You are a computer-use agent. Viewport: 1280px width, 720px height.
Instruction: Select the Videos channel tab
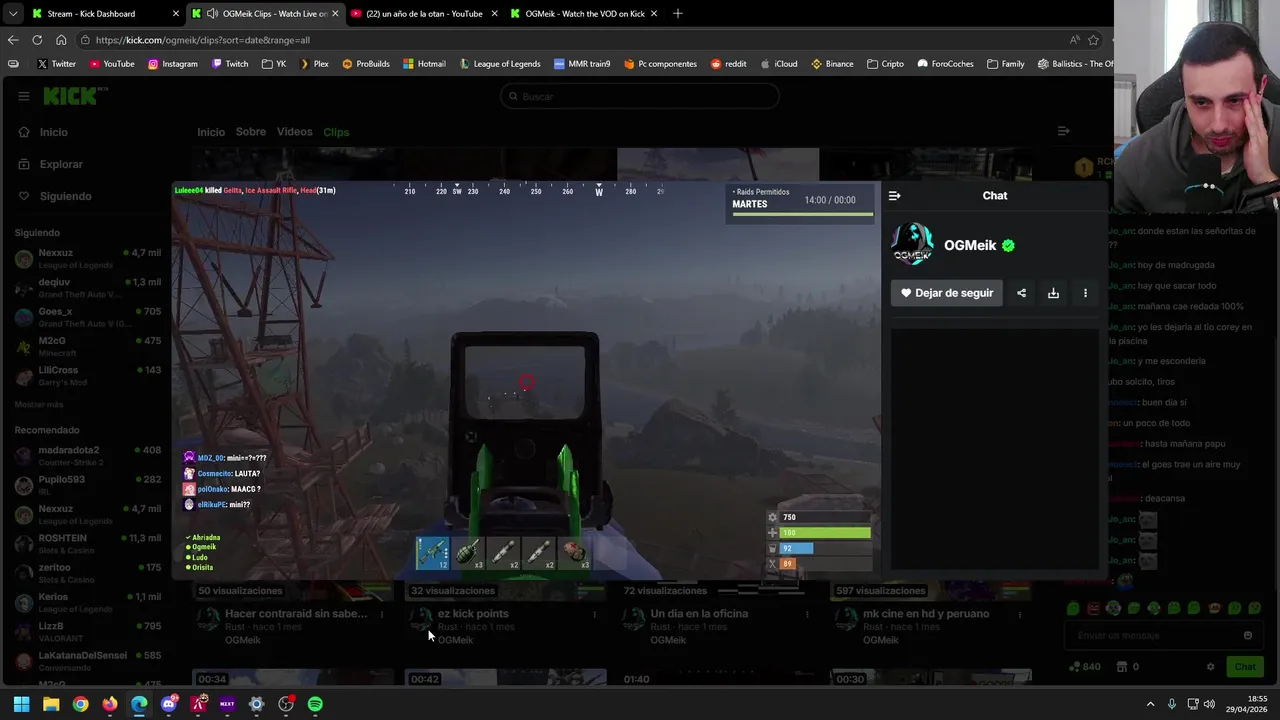pyautogui.click(x=294, y=132)
